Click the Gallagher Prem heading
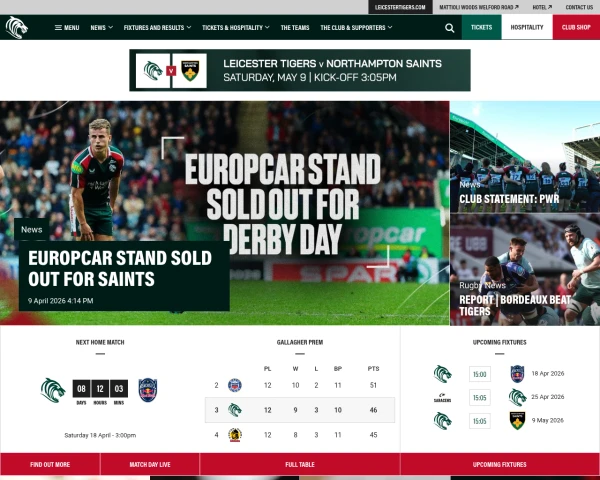 click(300, 342)
